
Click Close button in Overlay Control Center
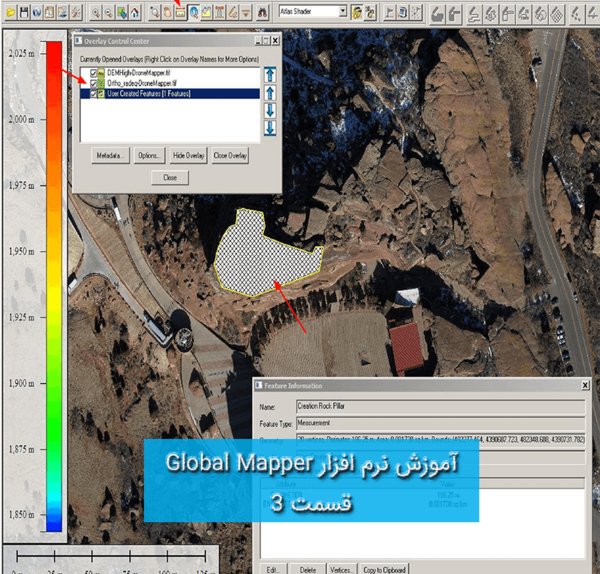pos(170,178)
